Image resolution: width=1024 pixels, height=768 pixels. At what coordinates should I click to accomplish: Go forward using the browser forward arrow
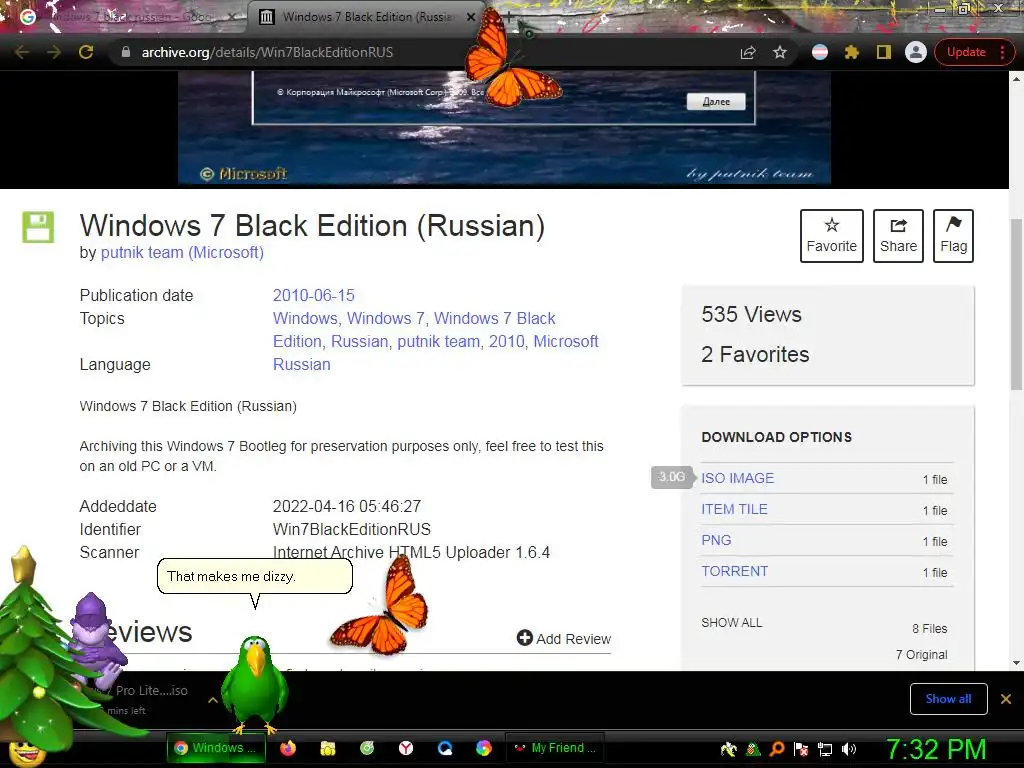(x=54, y=52)
